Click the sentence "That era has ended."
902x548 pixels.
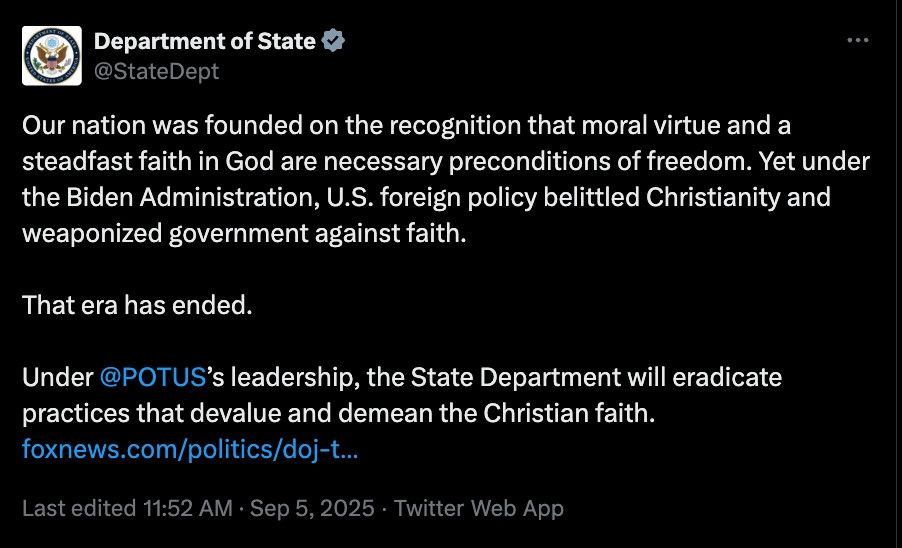click(135, 305)
